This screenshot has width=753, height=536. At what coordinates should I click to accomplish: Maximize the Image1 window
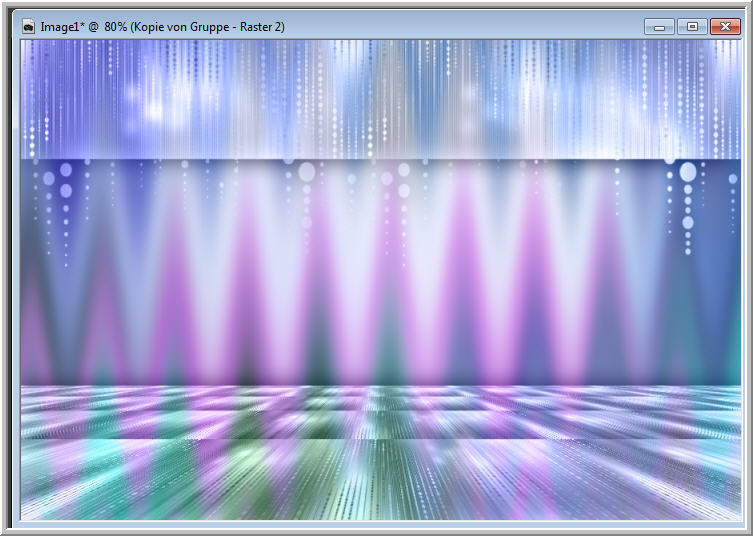(692, 27)
